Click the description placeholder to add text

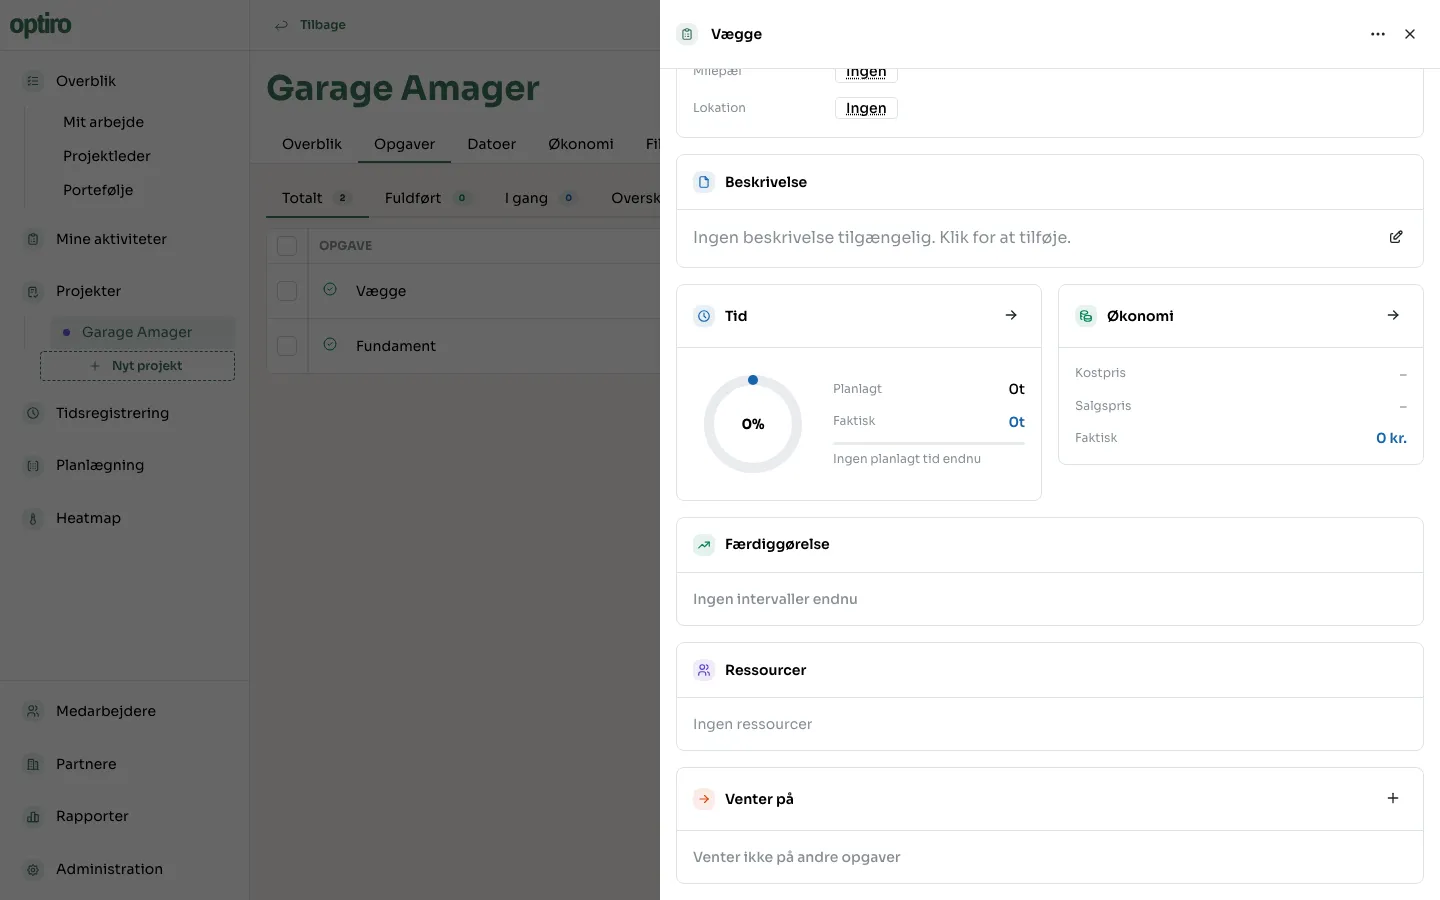coord(882,238)
